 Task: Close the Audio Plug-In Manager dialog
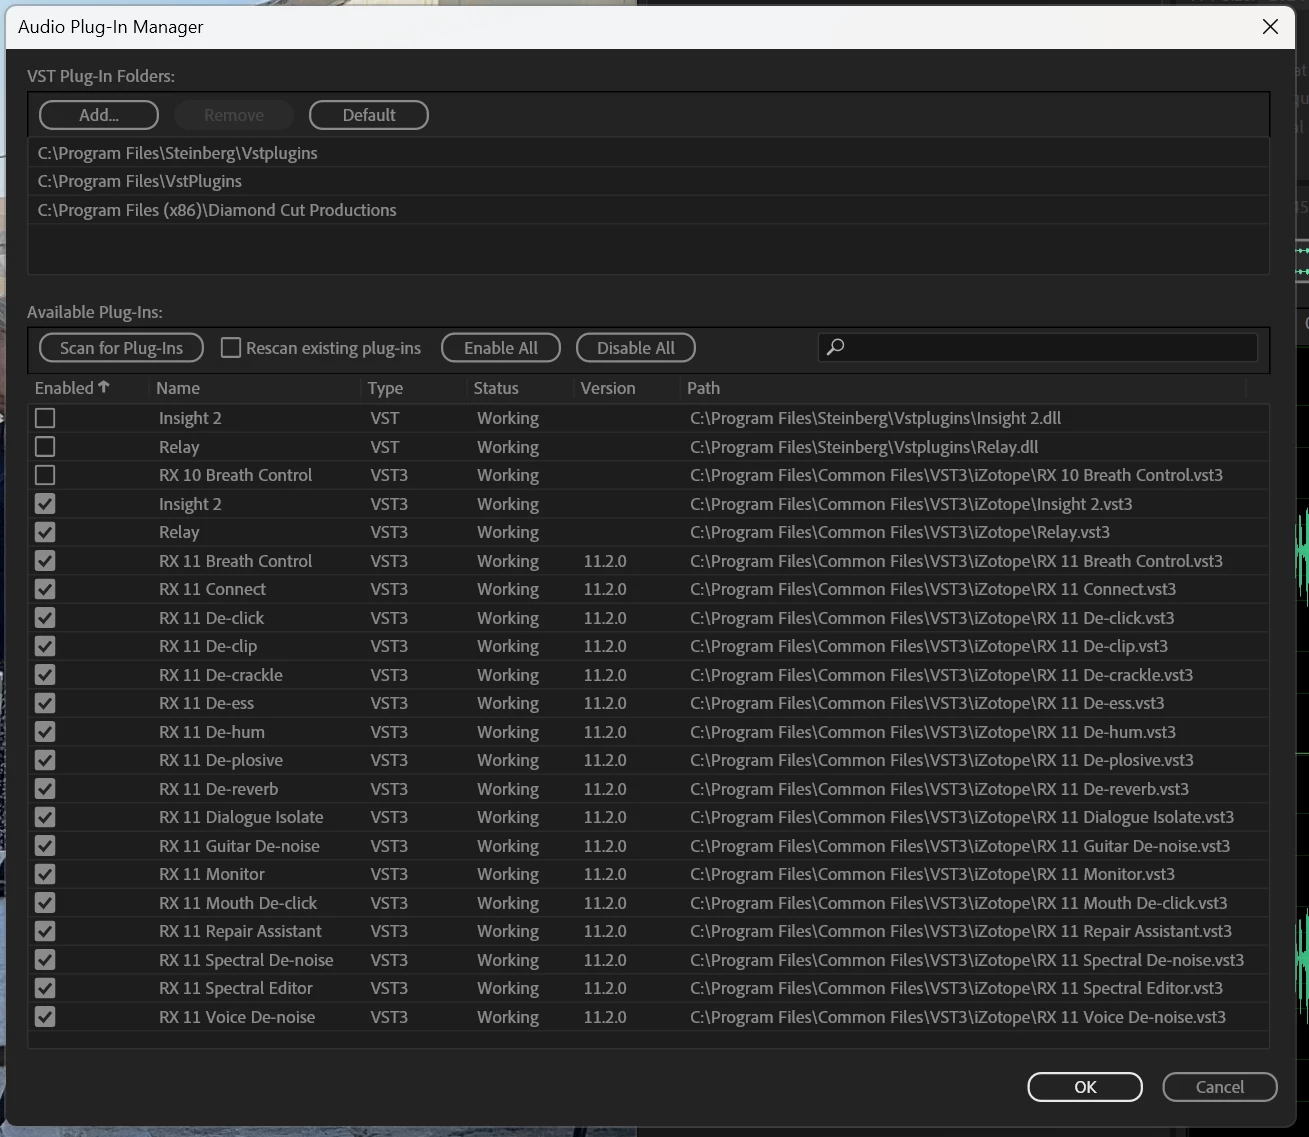[x=1270, y=27]
